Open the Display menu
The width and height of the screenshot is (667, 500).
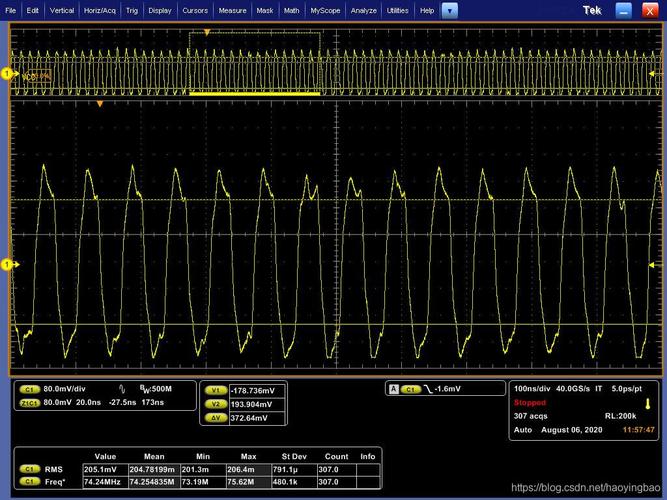(160, 11)
